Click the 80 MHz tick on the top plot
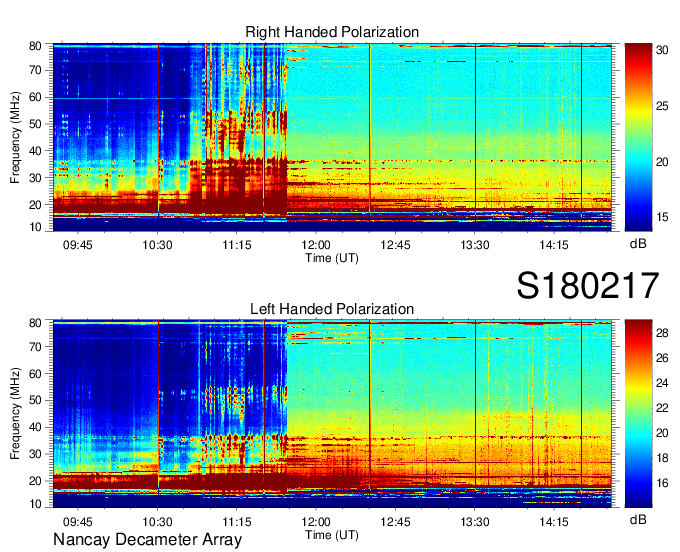680x552 pixels. pos(35,46)
